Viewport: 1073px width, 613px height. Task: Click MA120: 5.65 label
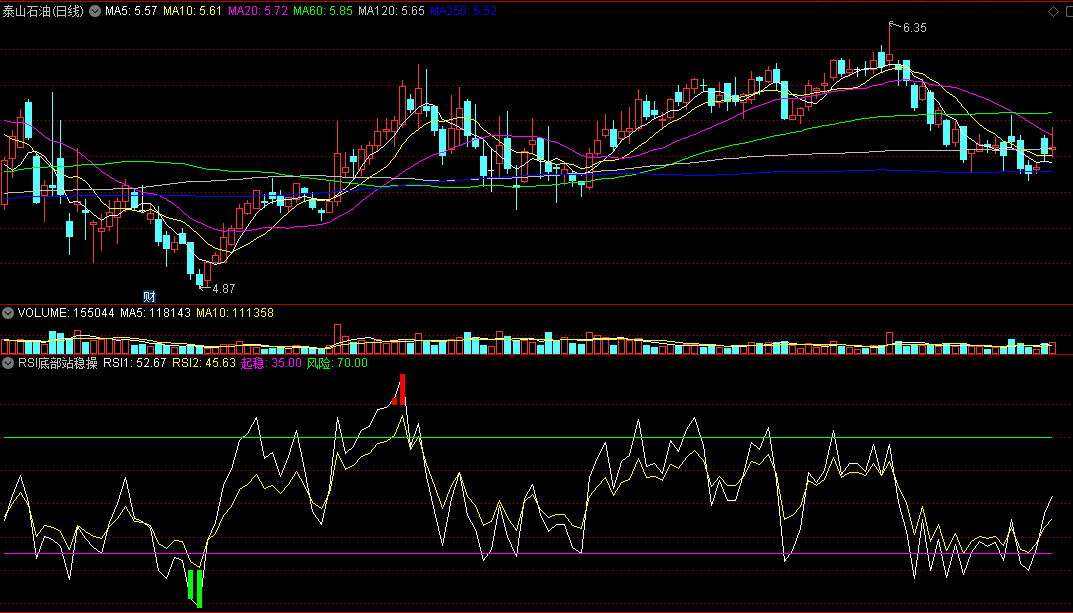pyautogui.click(x=391, y=11)
